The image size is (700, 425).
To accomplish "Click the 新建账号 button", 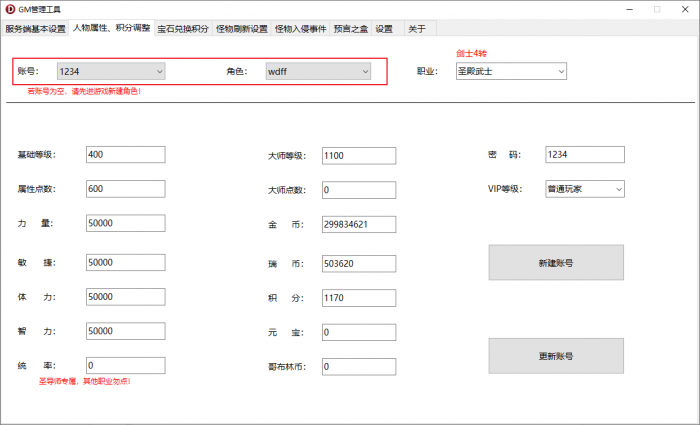I will pyautogui.click(x=555, y=263).
